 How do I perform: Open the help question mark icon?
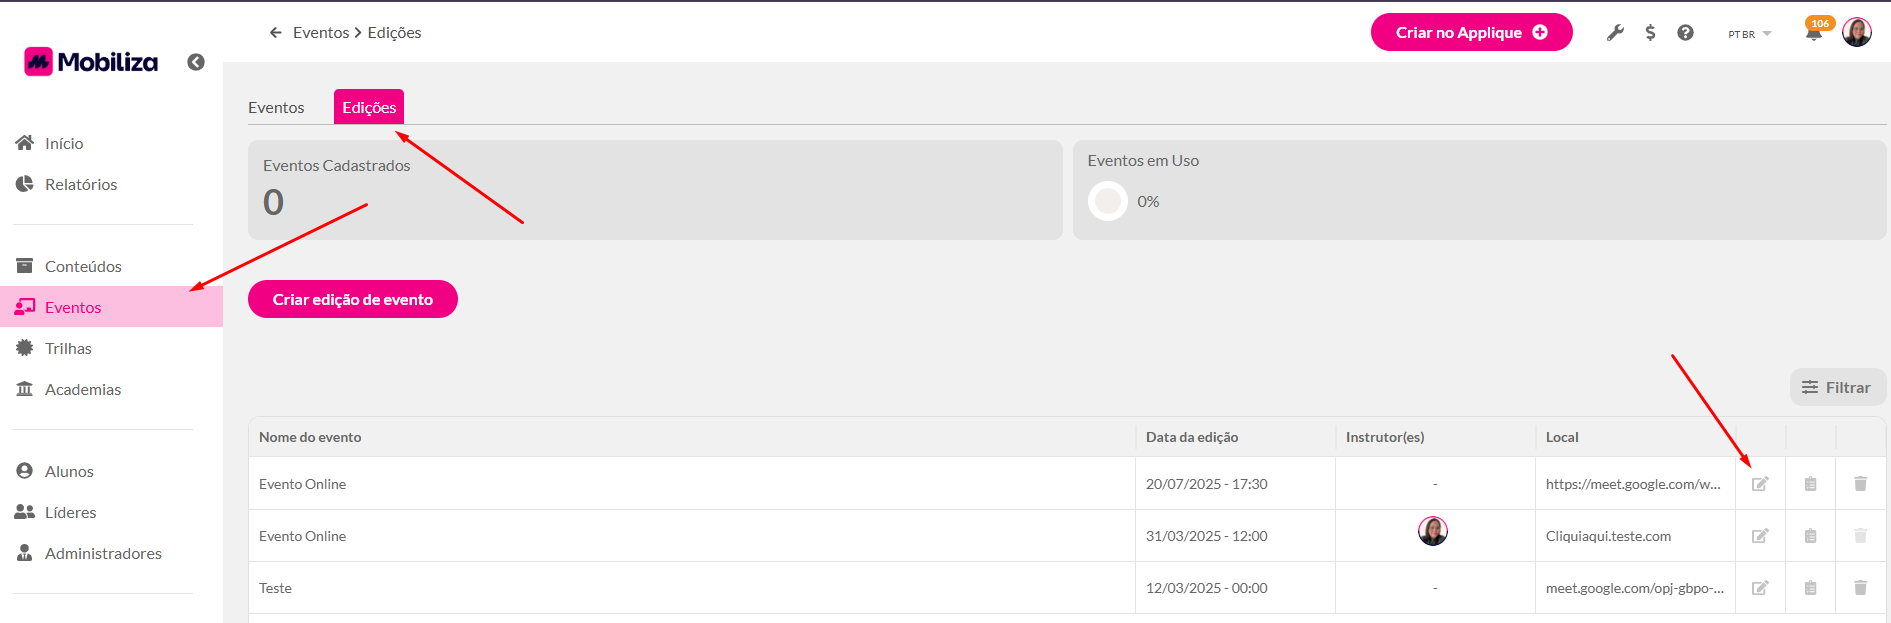(x=1685, y=33)
